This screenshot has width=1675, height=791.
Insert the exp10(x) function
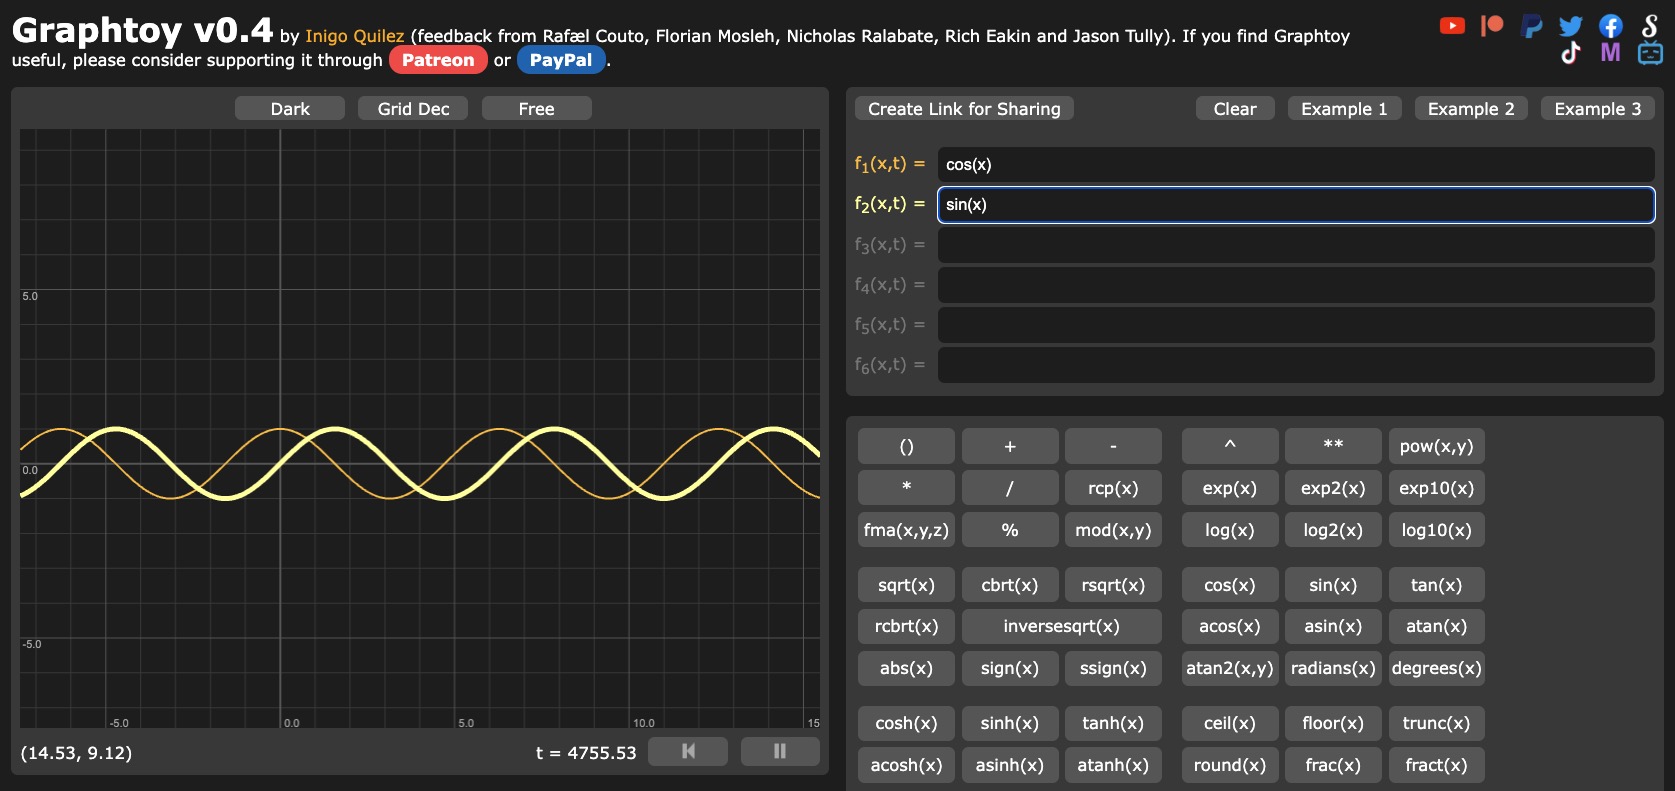[x=1436, y=488]
